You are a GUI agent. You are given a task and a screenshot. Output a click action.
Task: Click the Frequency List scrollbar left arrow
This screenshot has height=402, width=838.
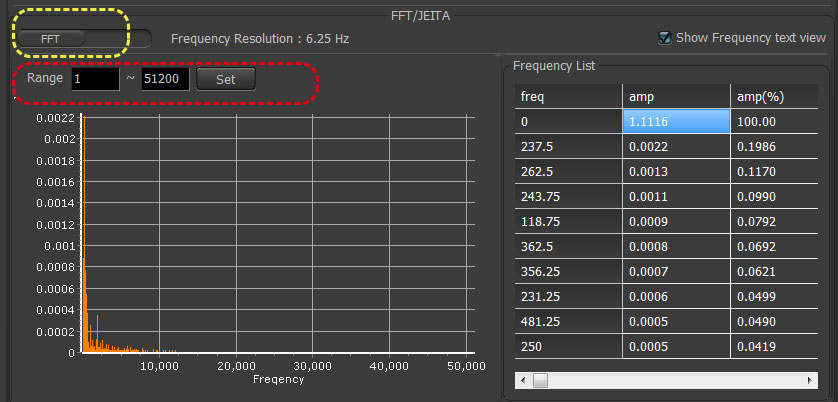point(521,381)
